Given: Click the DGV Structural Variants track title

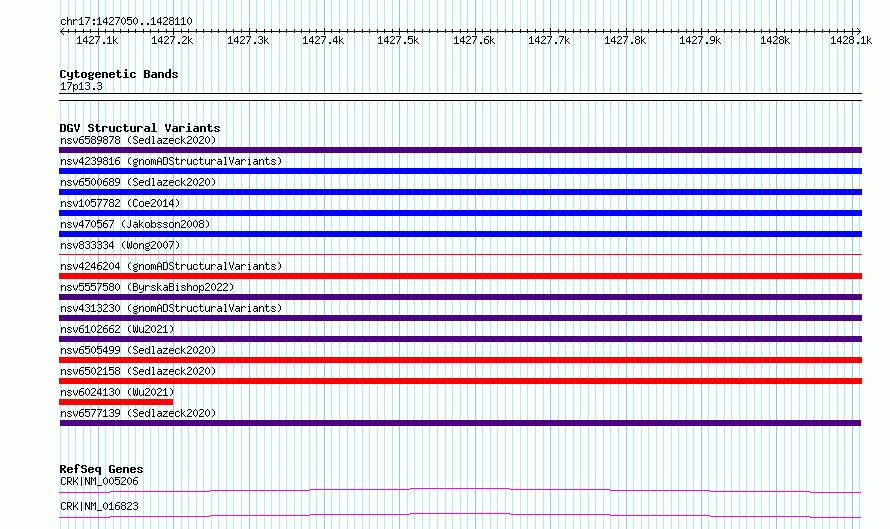Looking at the screenshot, I should 140,128.
